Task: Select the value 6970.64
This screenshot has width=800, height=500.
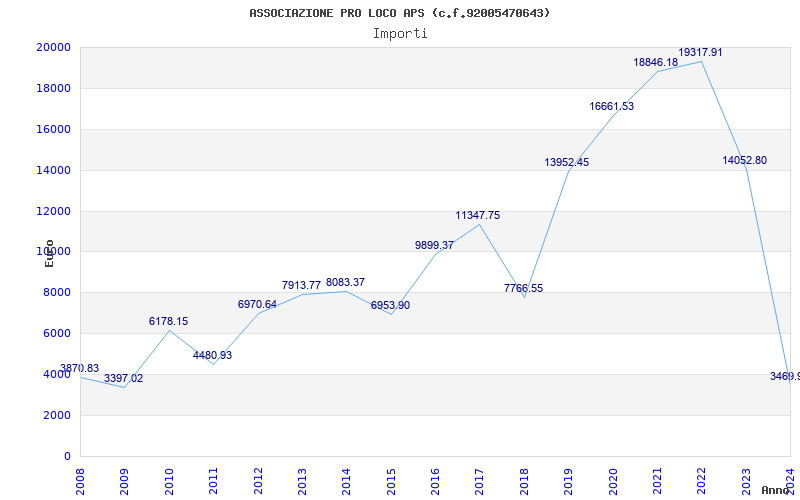Action: pos(257,305)
